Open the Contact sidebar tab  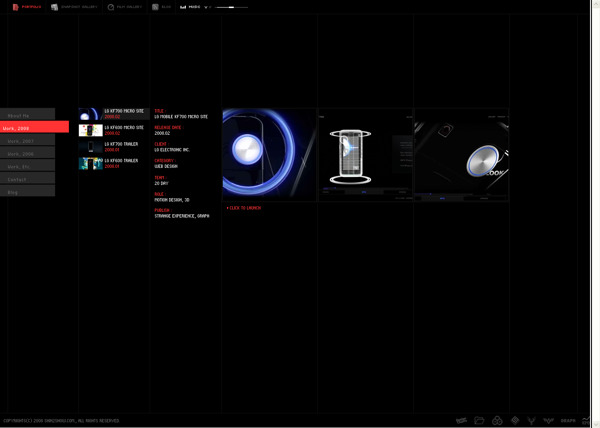click(x=28, y=179)
